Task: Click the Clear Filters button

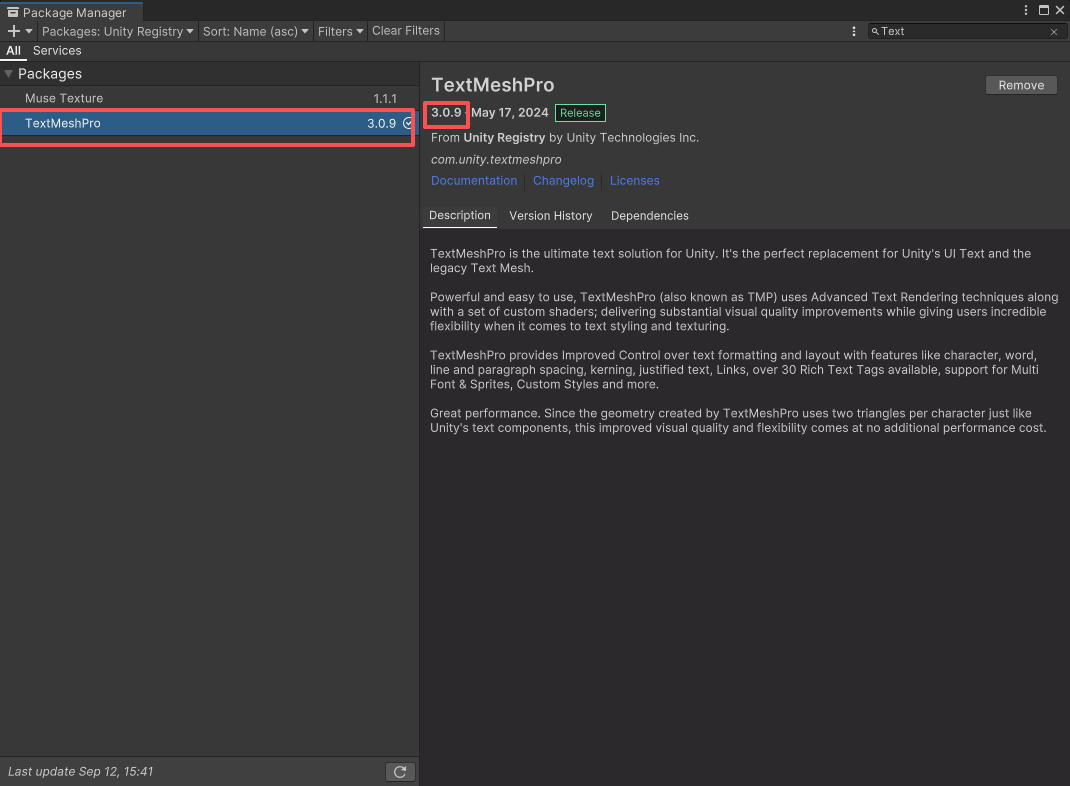Action: [406, 31]
